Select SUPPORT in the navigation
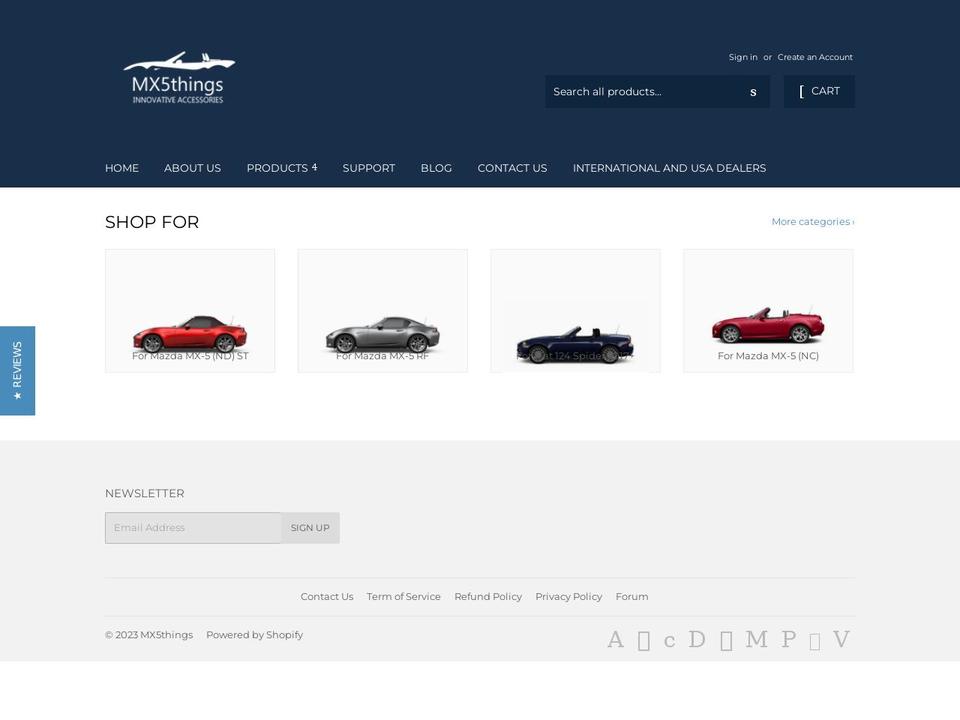The width and height of the screenshot is (960, 720). [369, 168]
